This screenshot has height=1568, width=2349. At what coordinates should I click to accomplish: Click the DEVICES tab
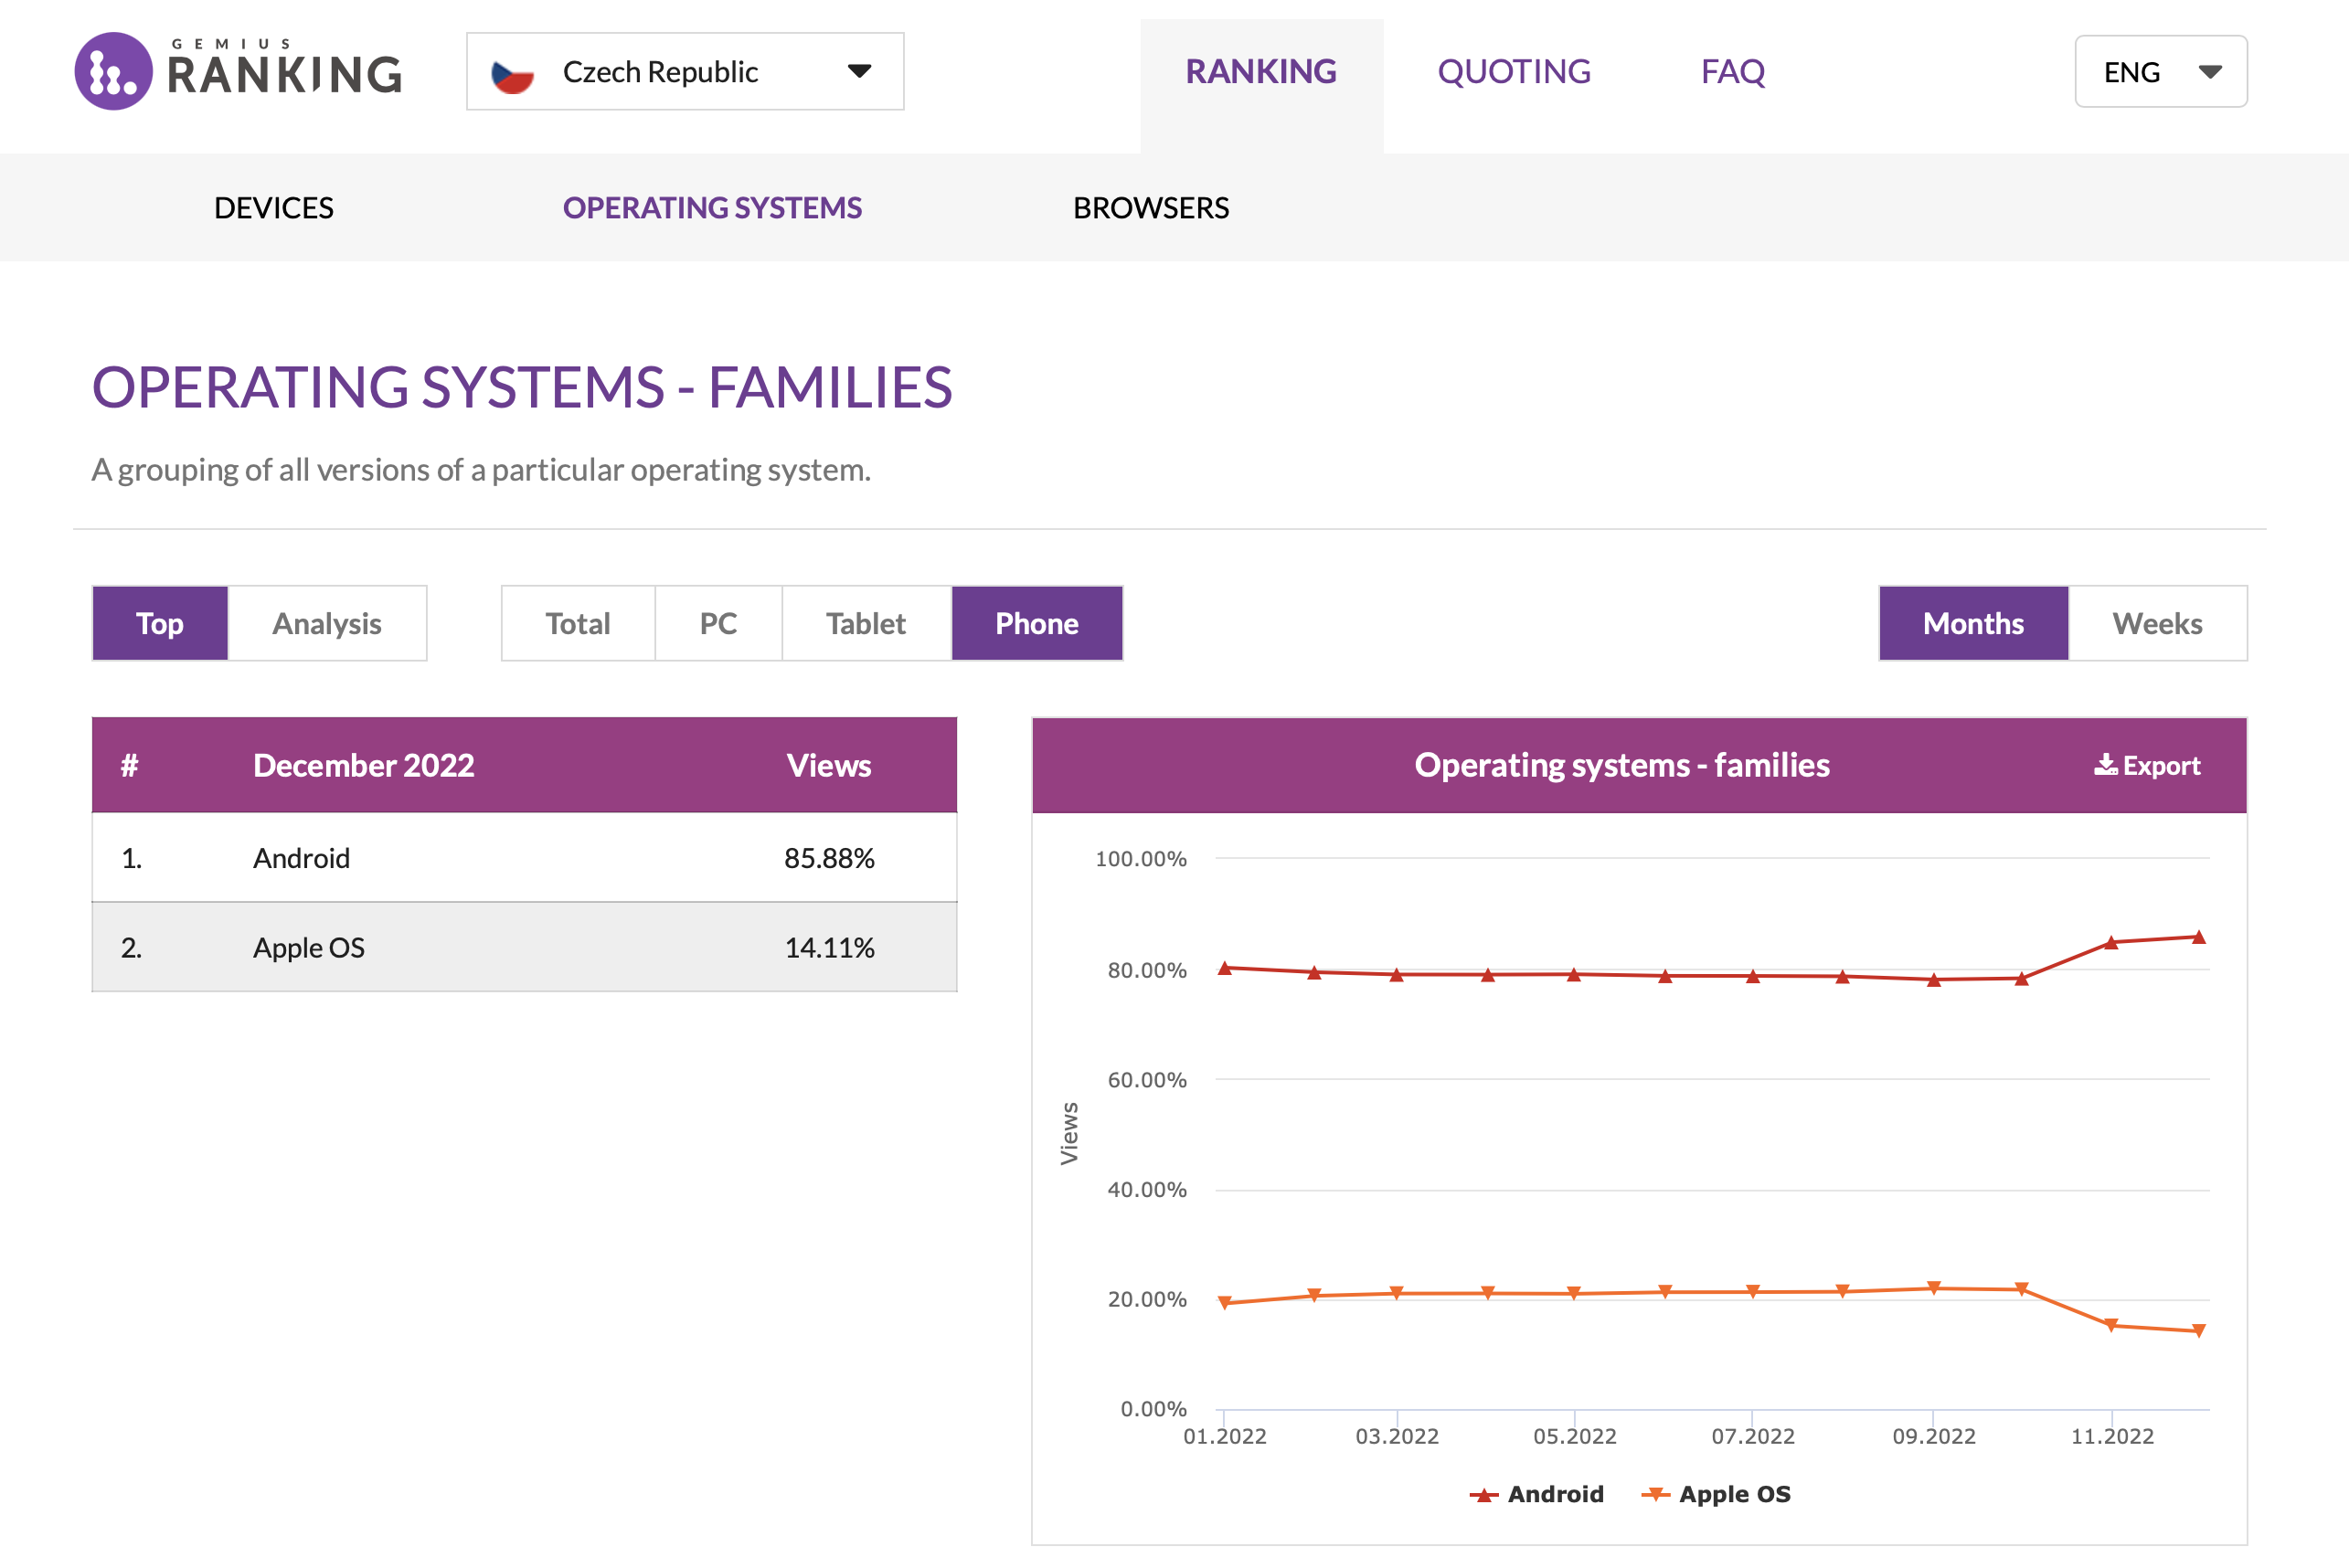[x=273, y=208]
